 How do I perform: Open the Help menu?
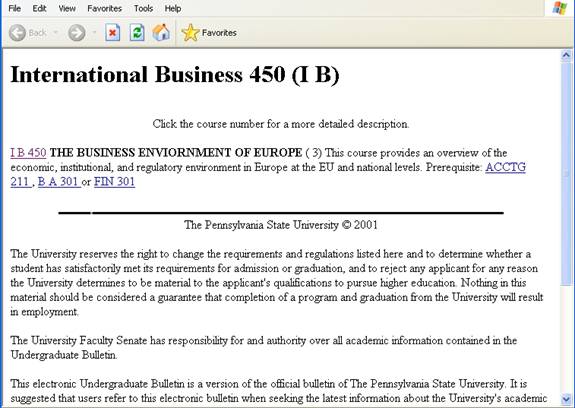pos(173,8)
